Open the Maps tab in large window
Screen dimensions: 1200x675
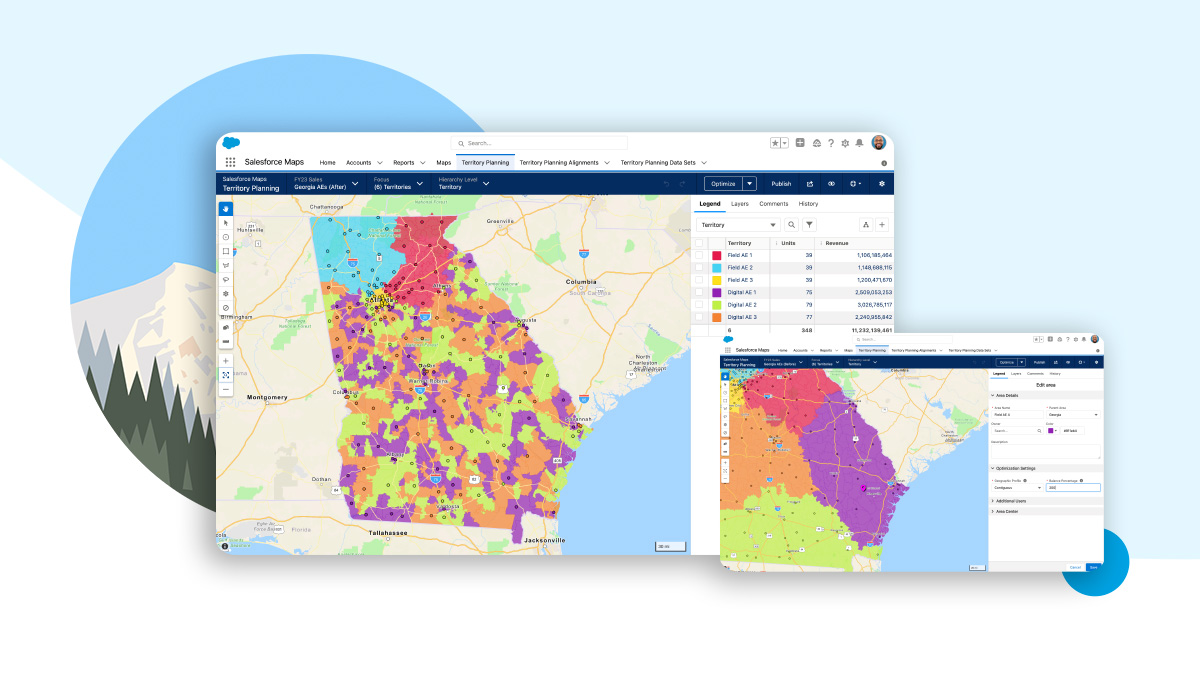[x=444, y=162]
